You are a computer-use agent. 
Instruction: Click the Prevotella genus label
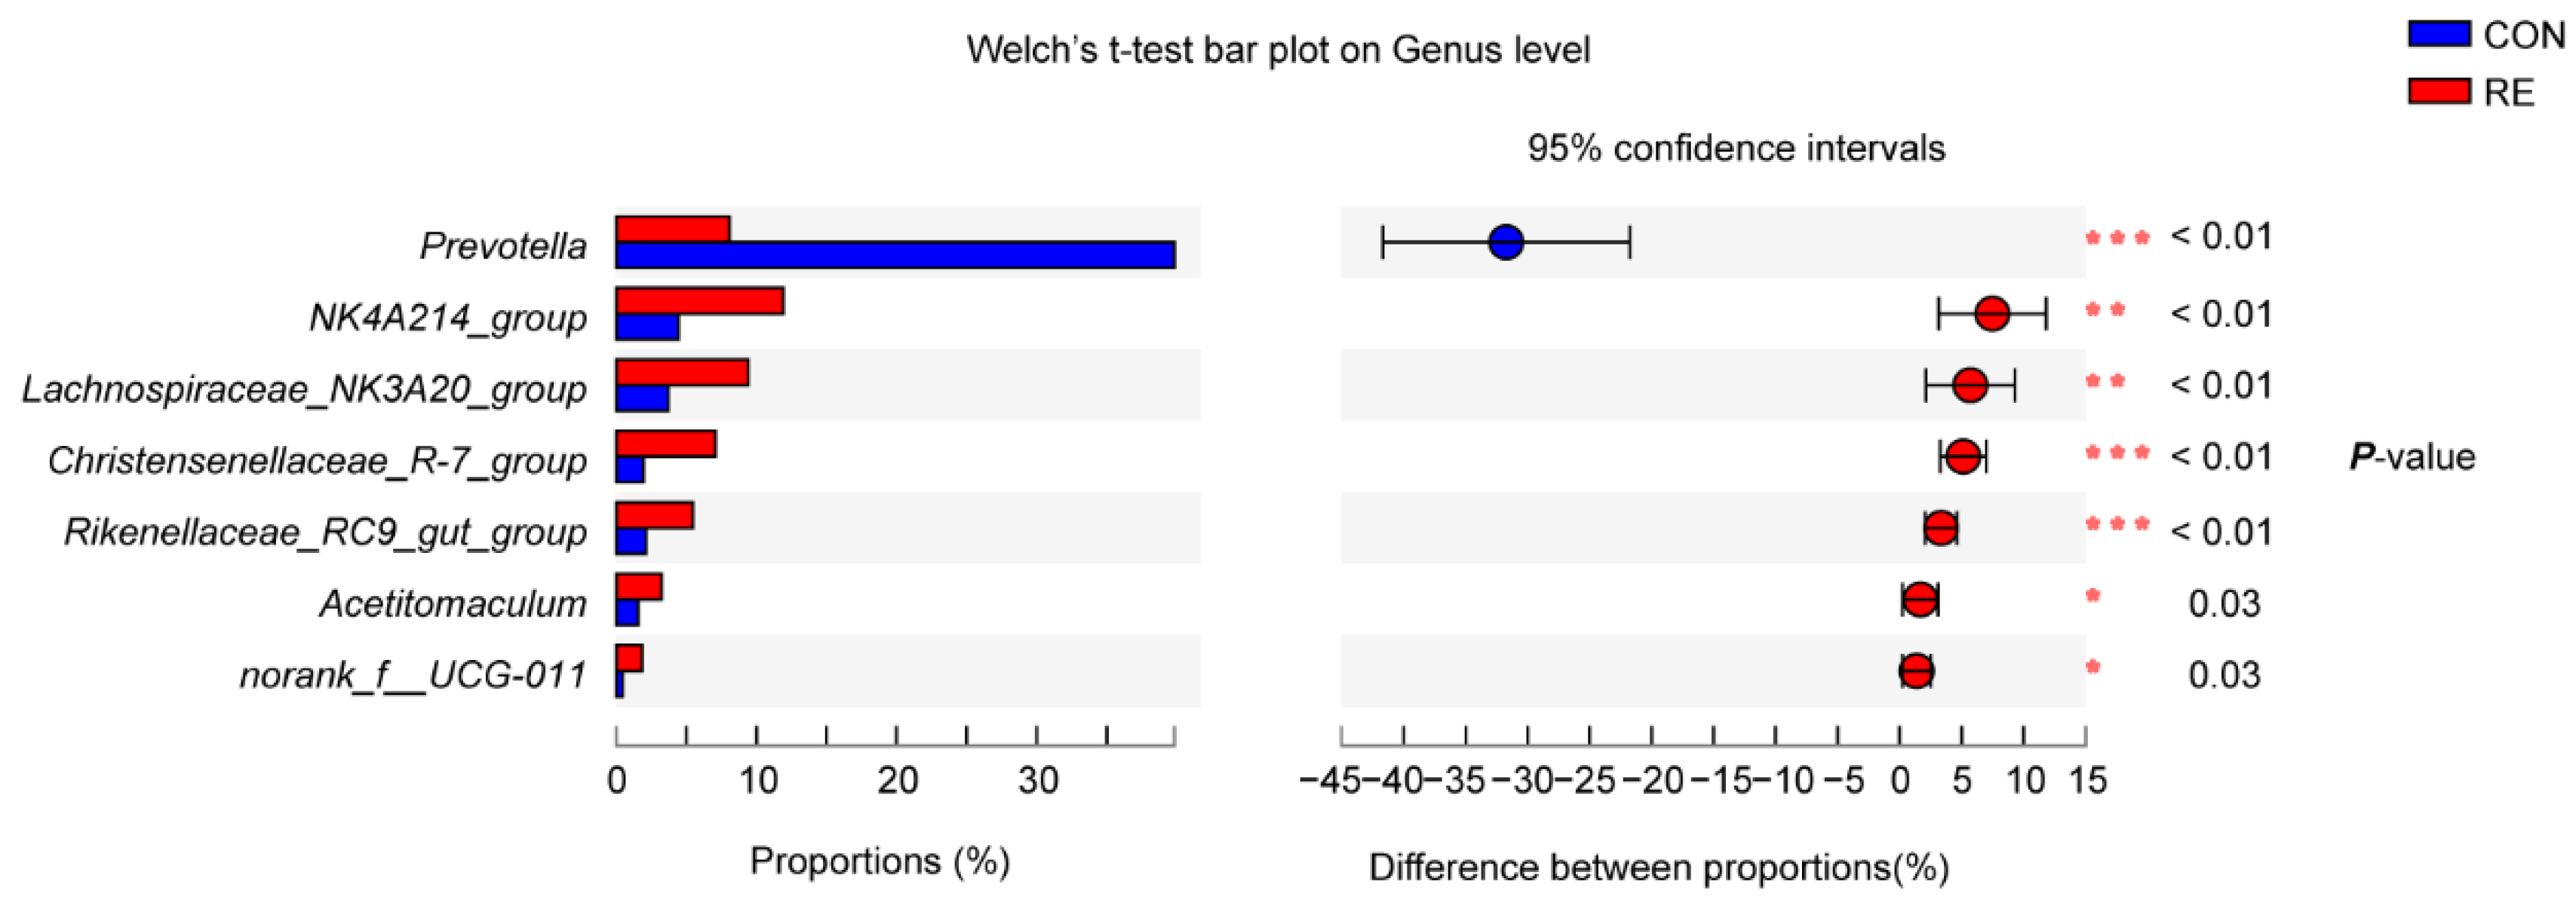[x=502, y=246]
